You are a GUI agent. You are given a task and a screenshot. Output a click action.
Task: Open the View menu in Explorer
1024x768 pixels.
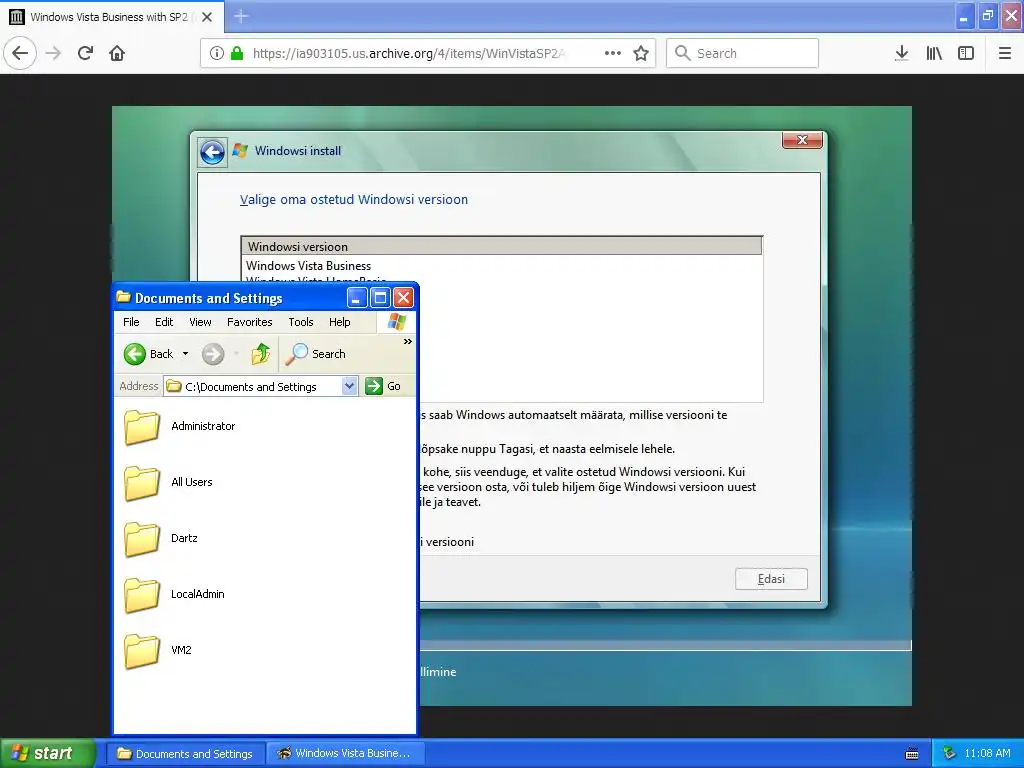tap(200, 322)
